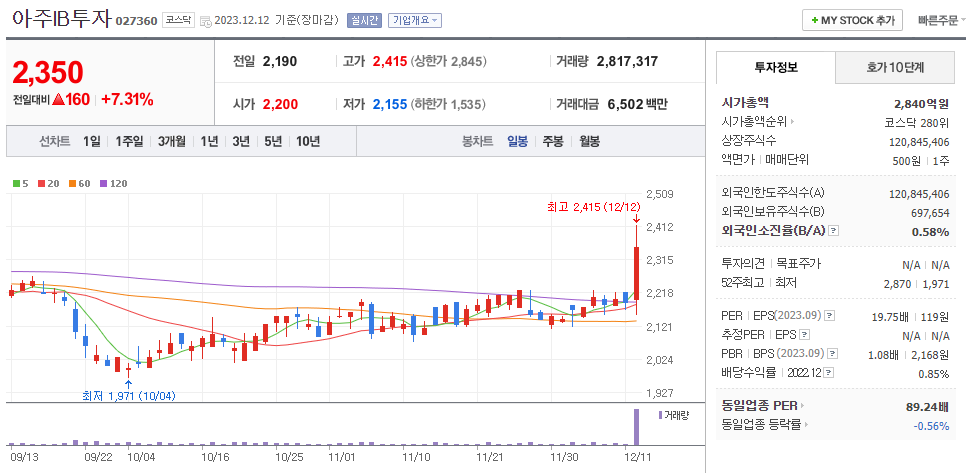Viewport: 974px width, 473px height.
Task: Click the arrow icon next to 시가총액순위
Action: tap(792, 122)
